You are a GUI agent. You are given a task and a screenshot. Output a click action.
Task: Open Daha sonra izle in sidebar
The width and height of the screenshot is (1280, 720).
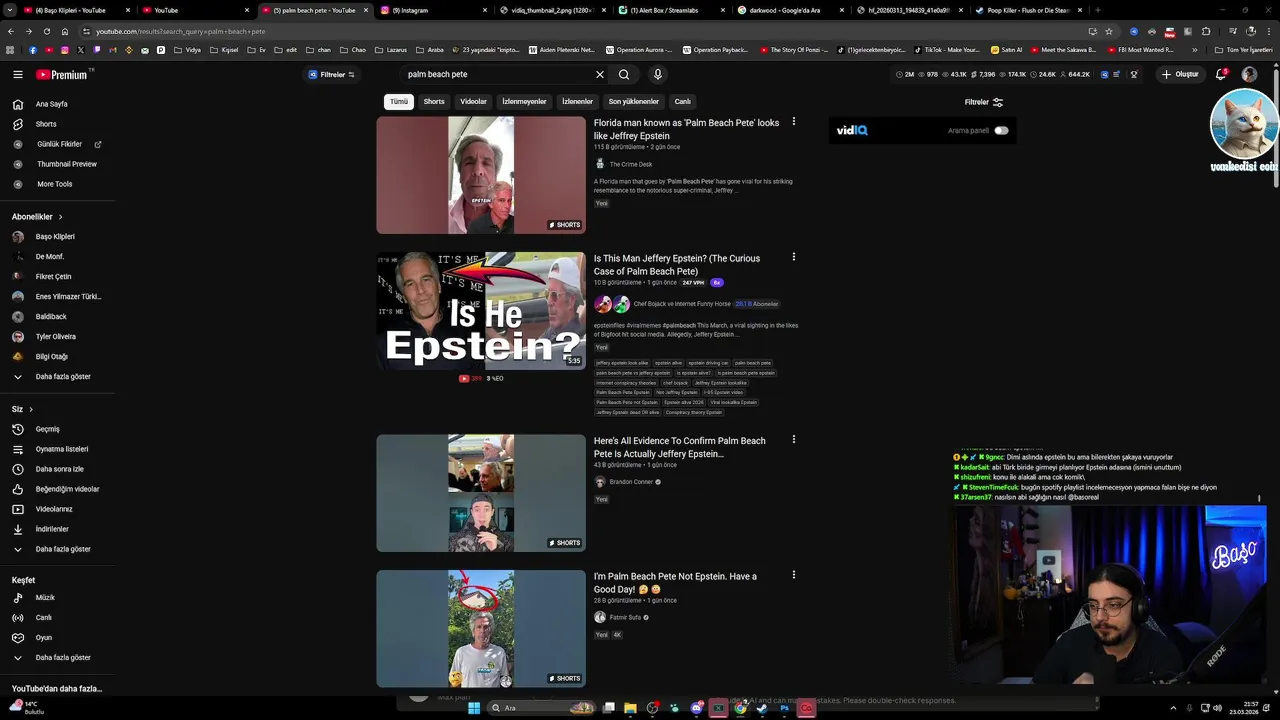pyautogui.click(x=59, y=469)
